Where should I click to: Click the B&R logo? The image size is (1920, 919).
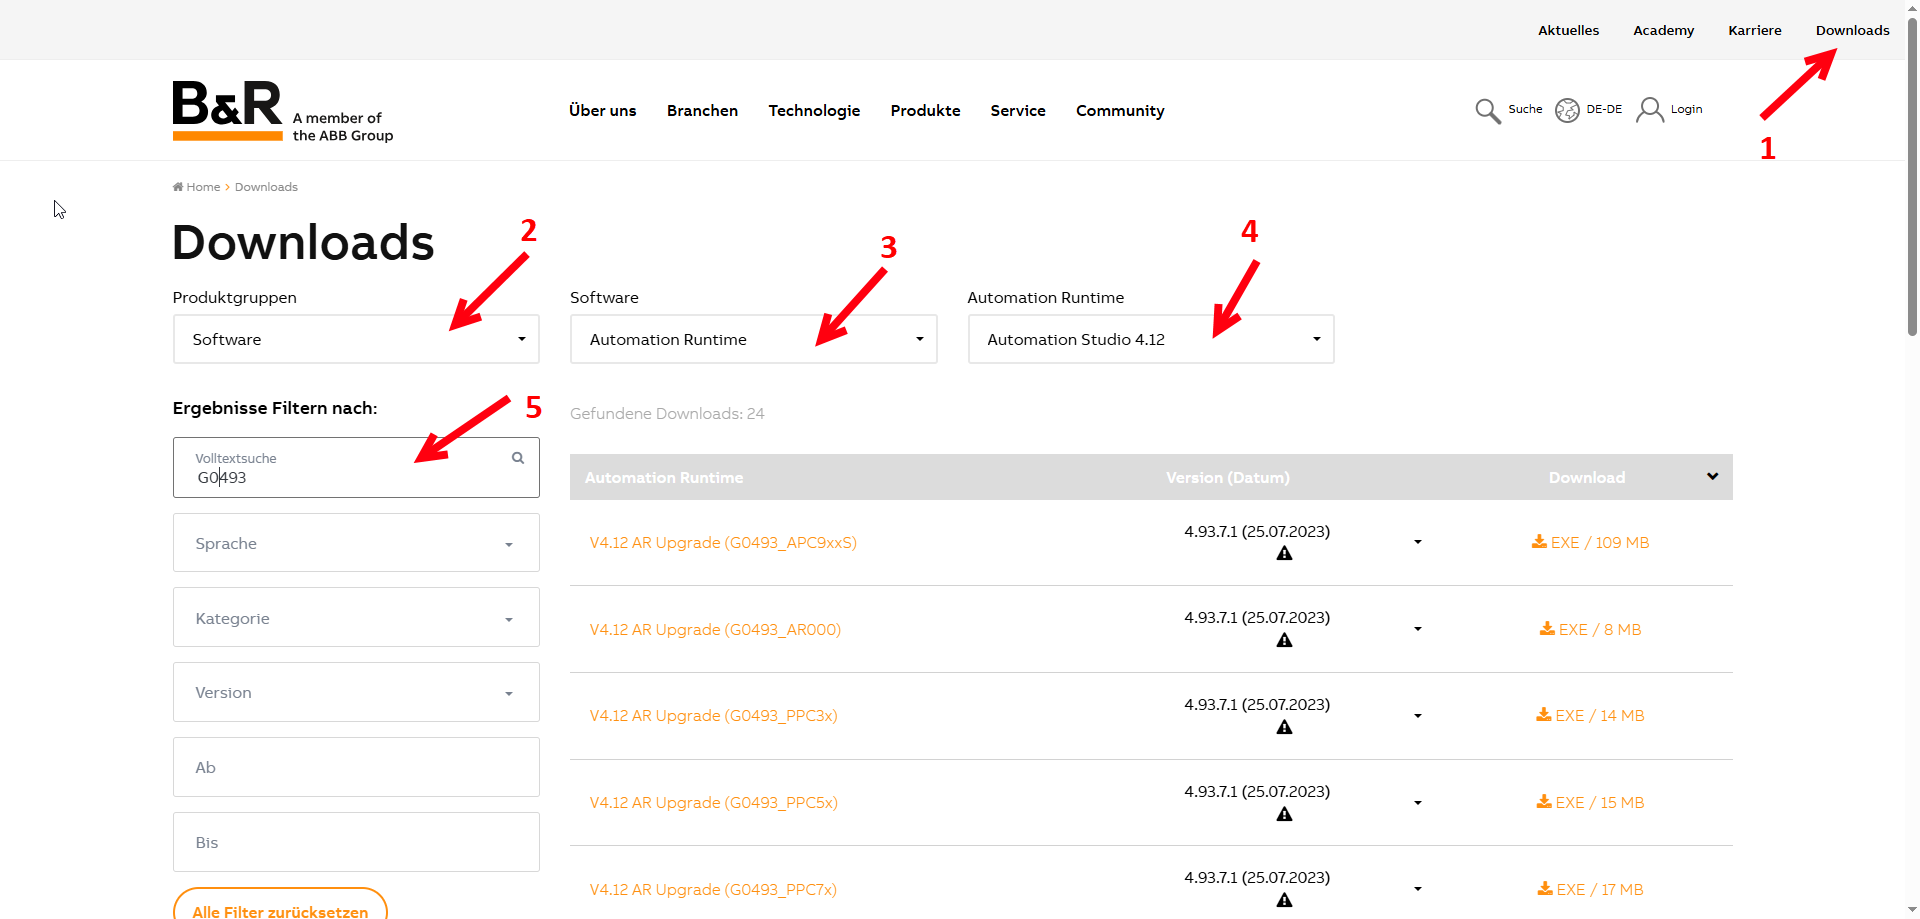coord(283,111)
